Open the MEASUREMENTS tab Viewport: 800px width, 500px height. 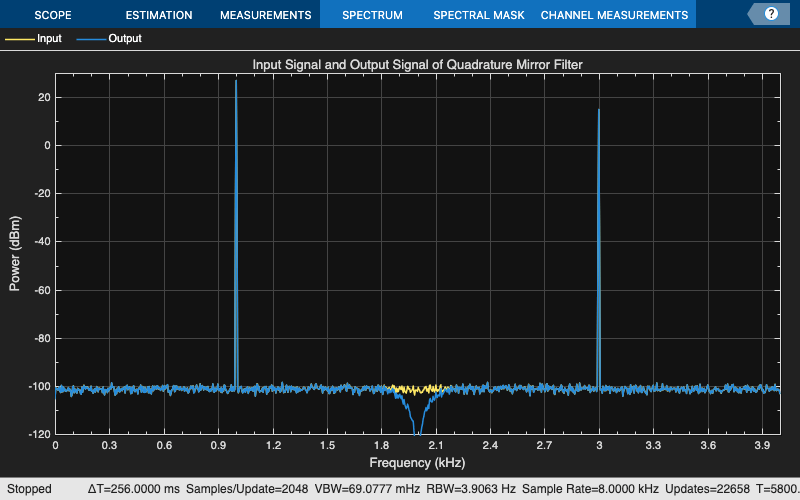coord(265,15)
